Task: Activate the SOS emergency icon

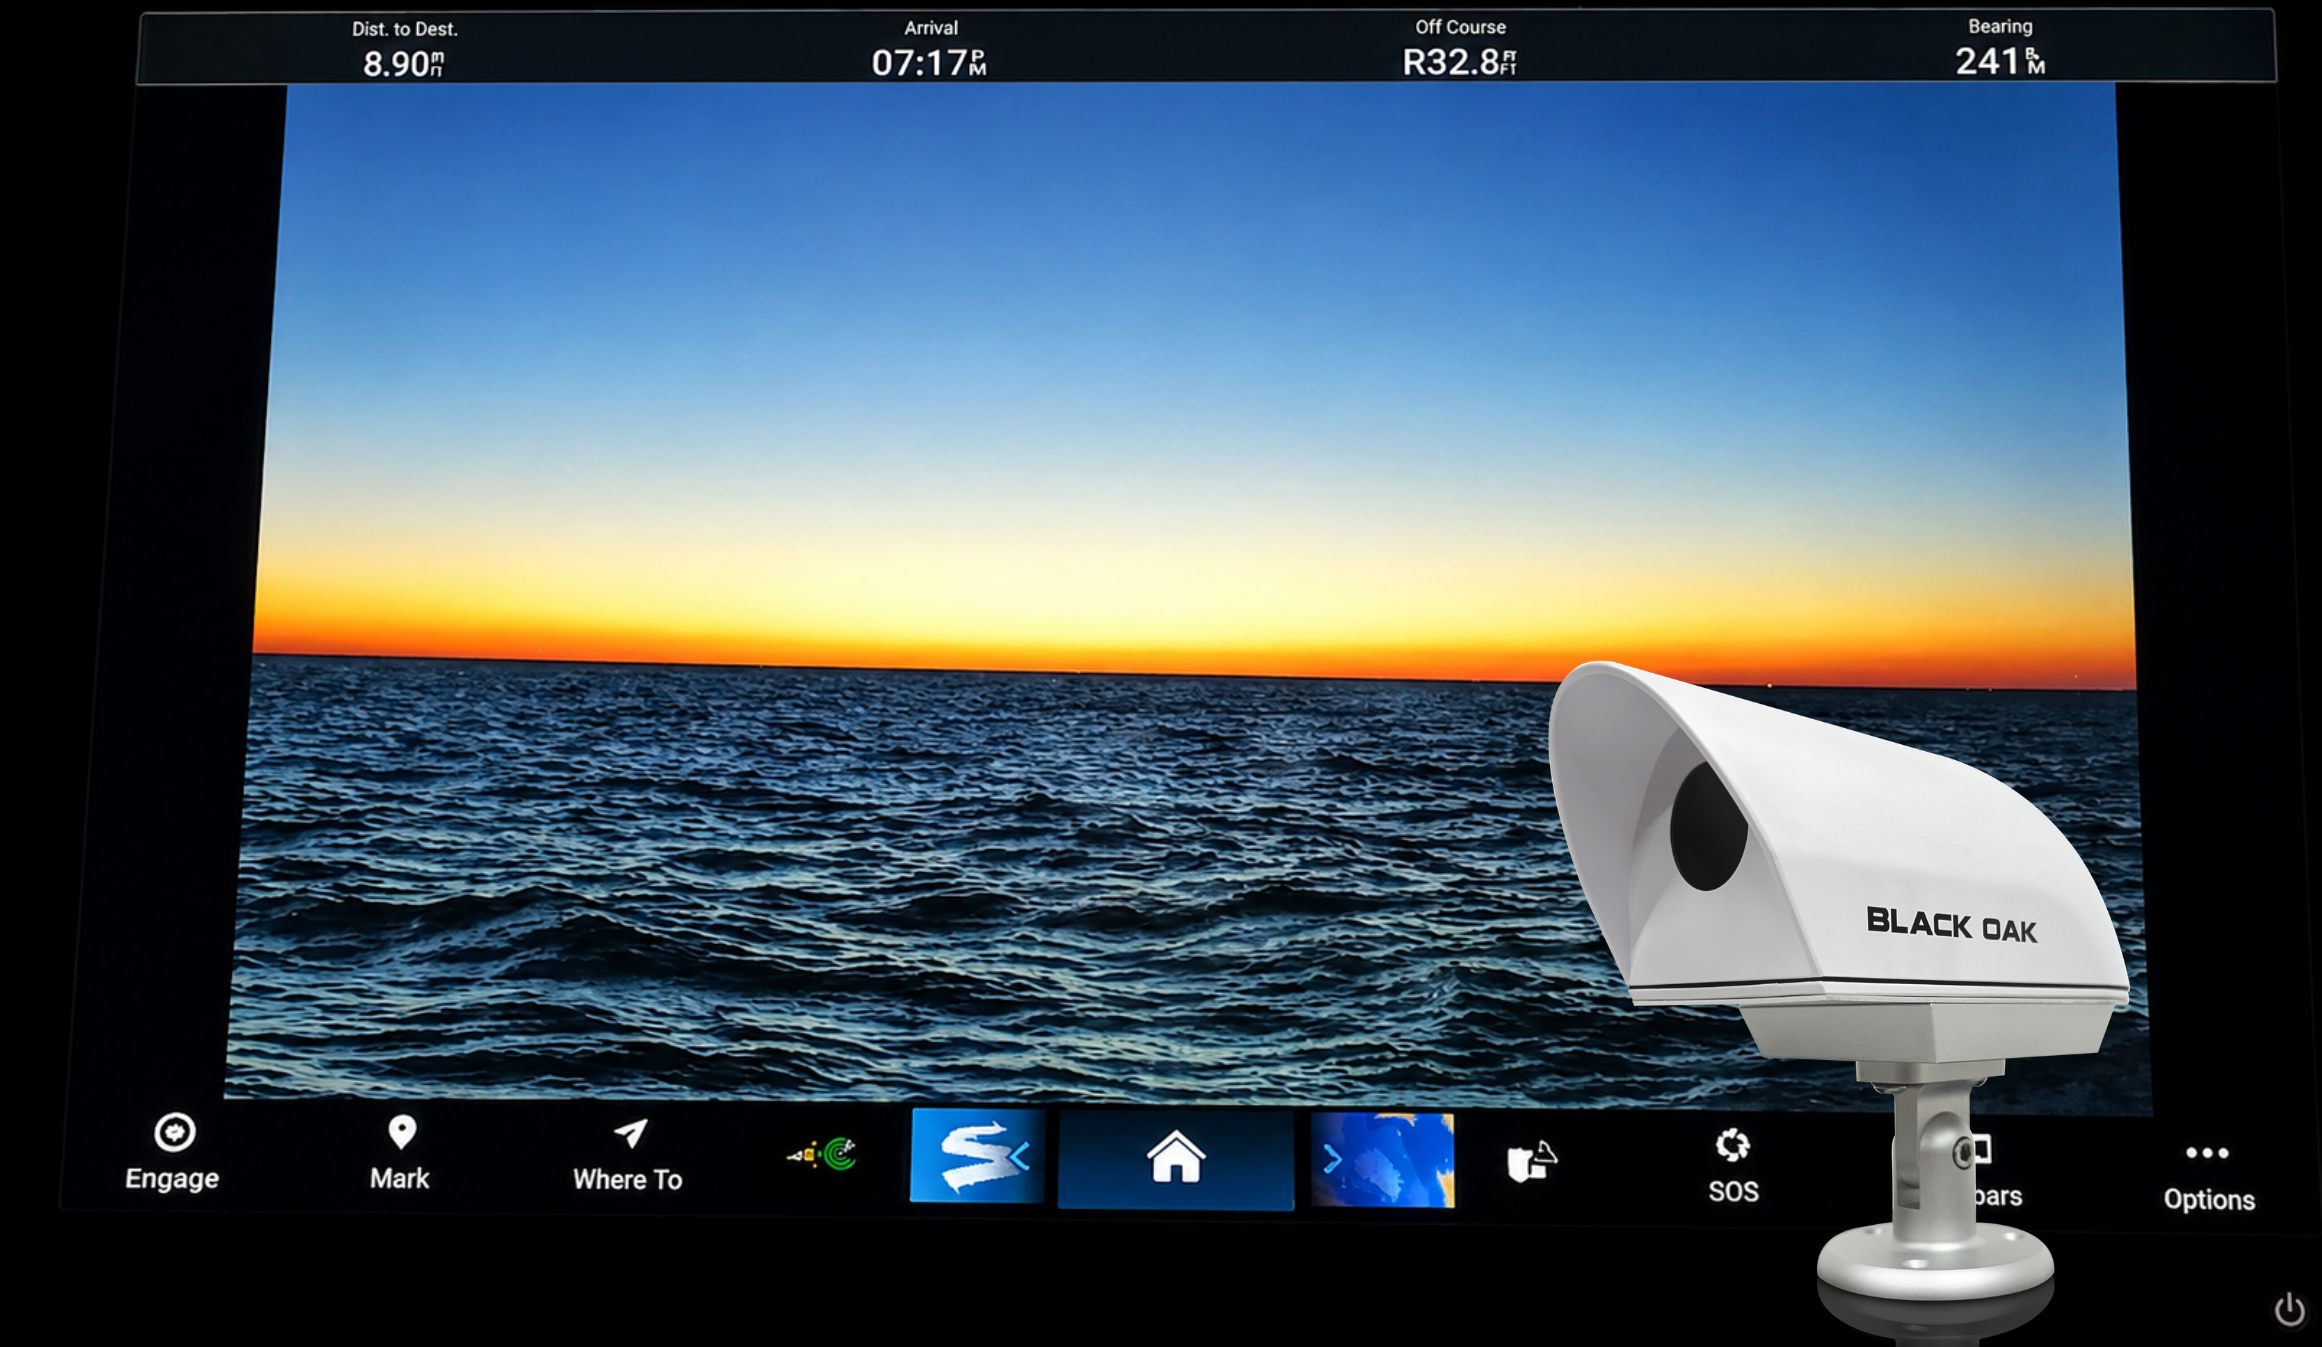Action: pos(1733,1145)
